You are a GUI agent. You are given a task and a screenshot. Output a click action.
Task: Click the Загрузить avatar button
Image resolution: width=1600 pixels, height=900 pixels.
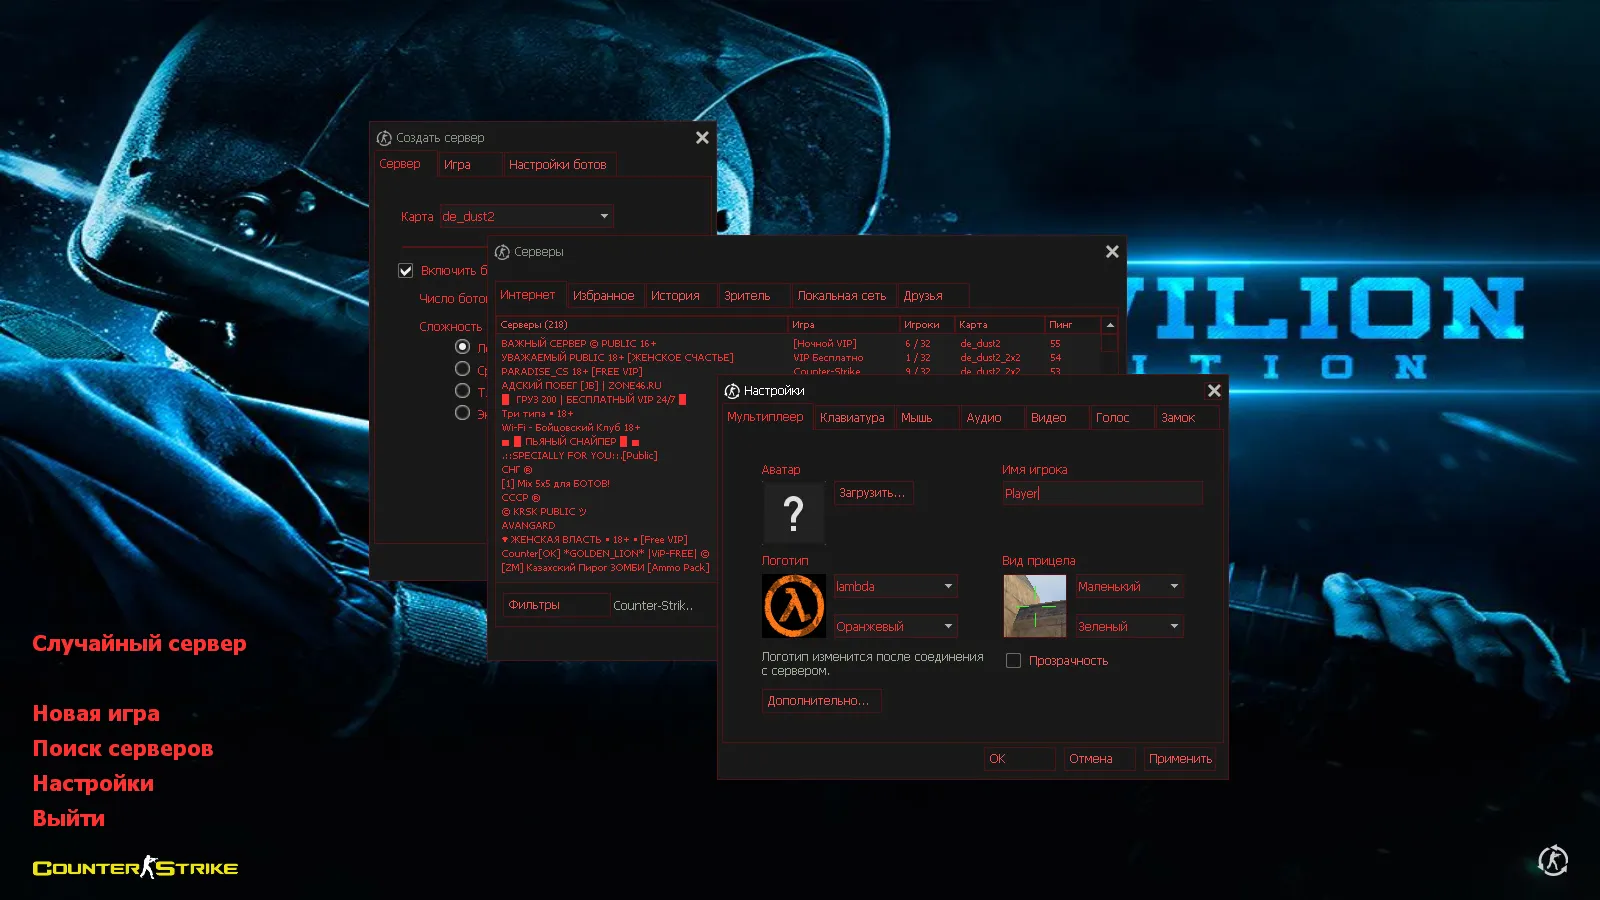(872, 493)
